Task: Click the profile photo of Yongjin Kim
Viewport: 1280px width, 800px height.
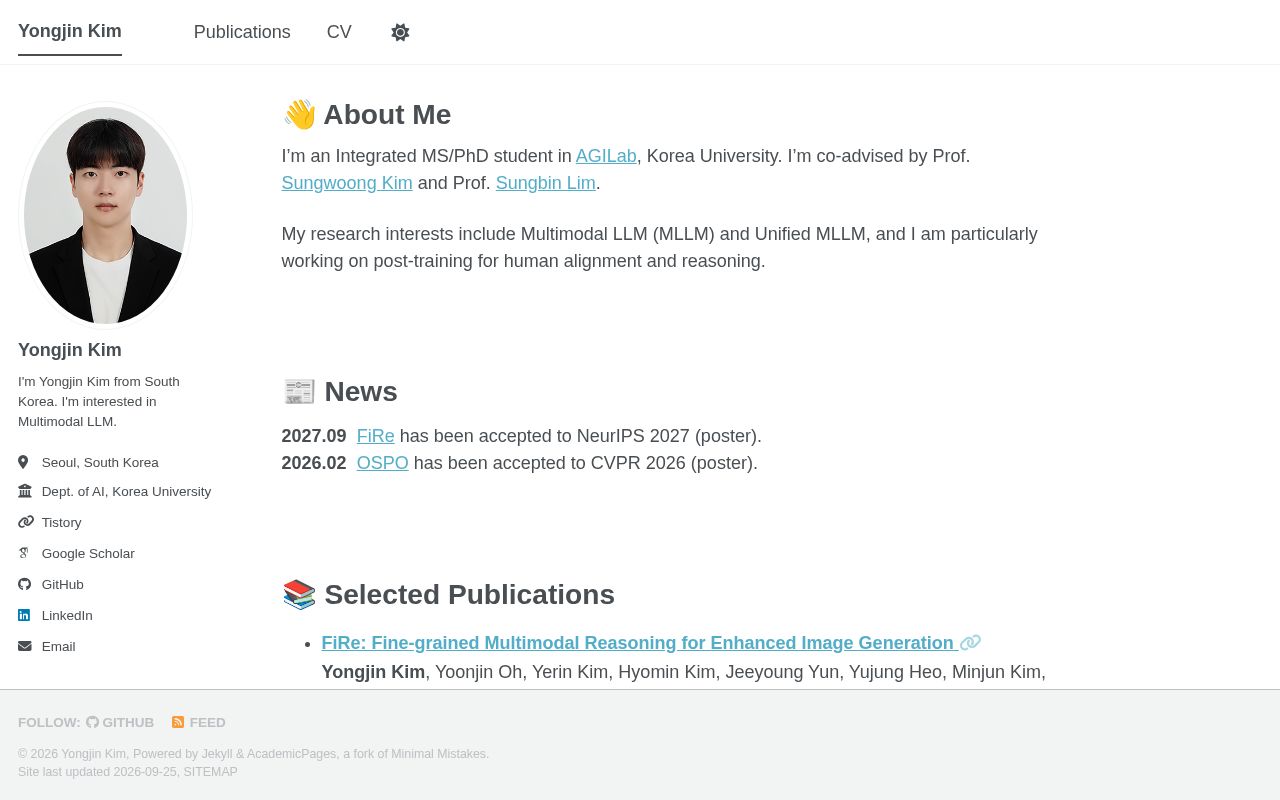Action: 105,215
